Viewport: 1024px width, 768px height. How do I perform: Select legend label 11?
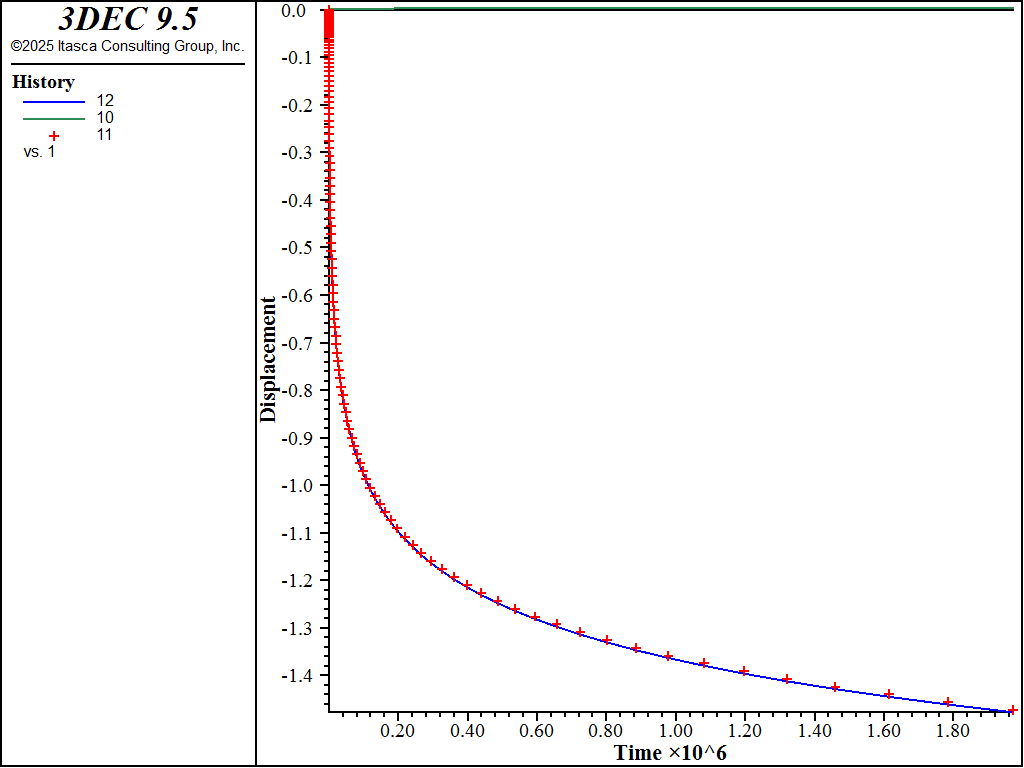click(104, 135)
